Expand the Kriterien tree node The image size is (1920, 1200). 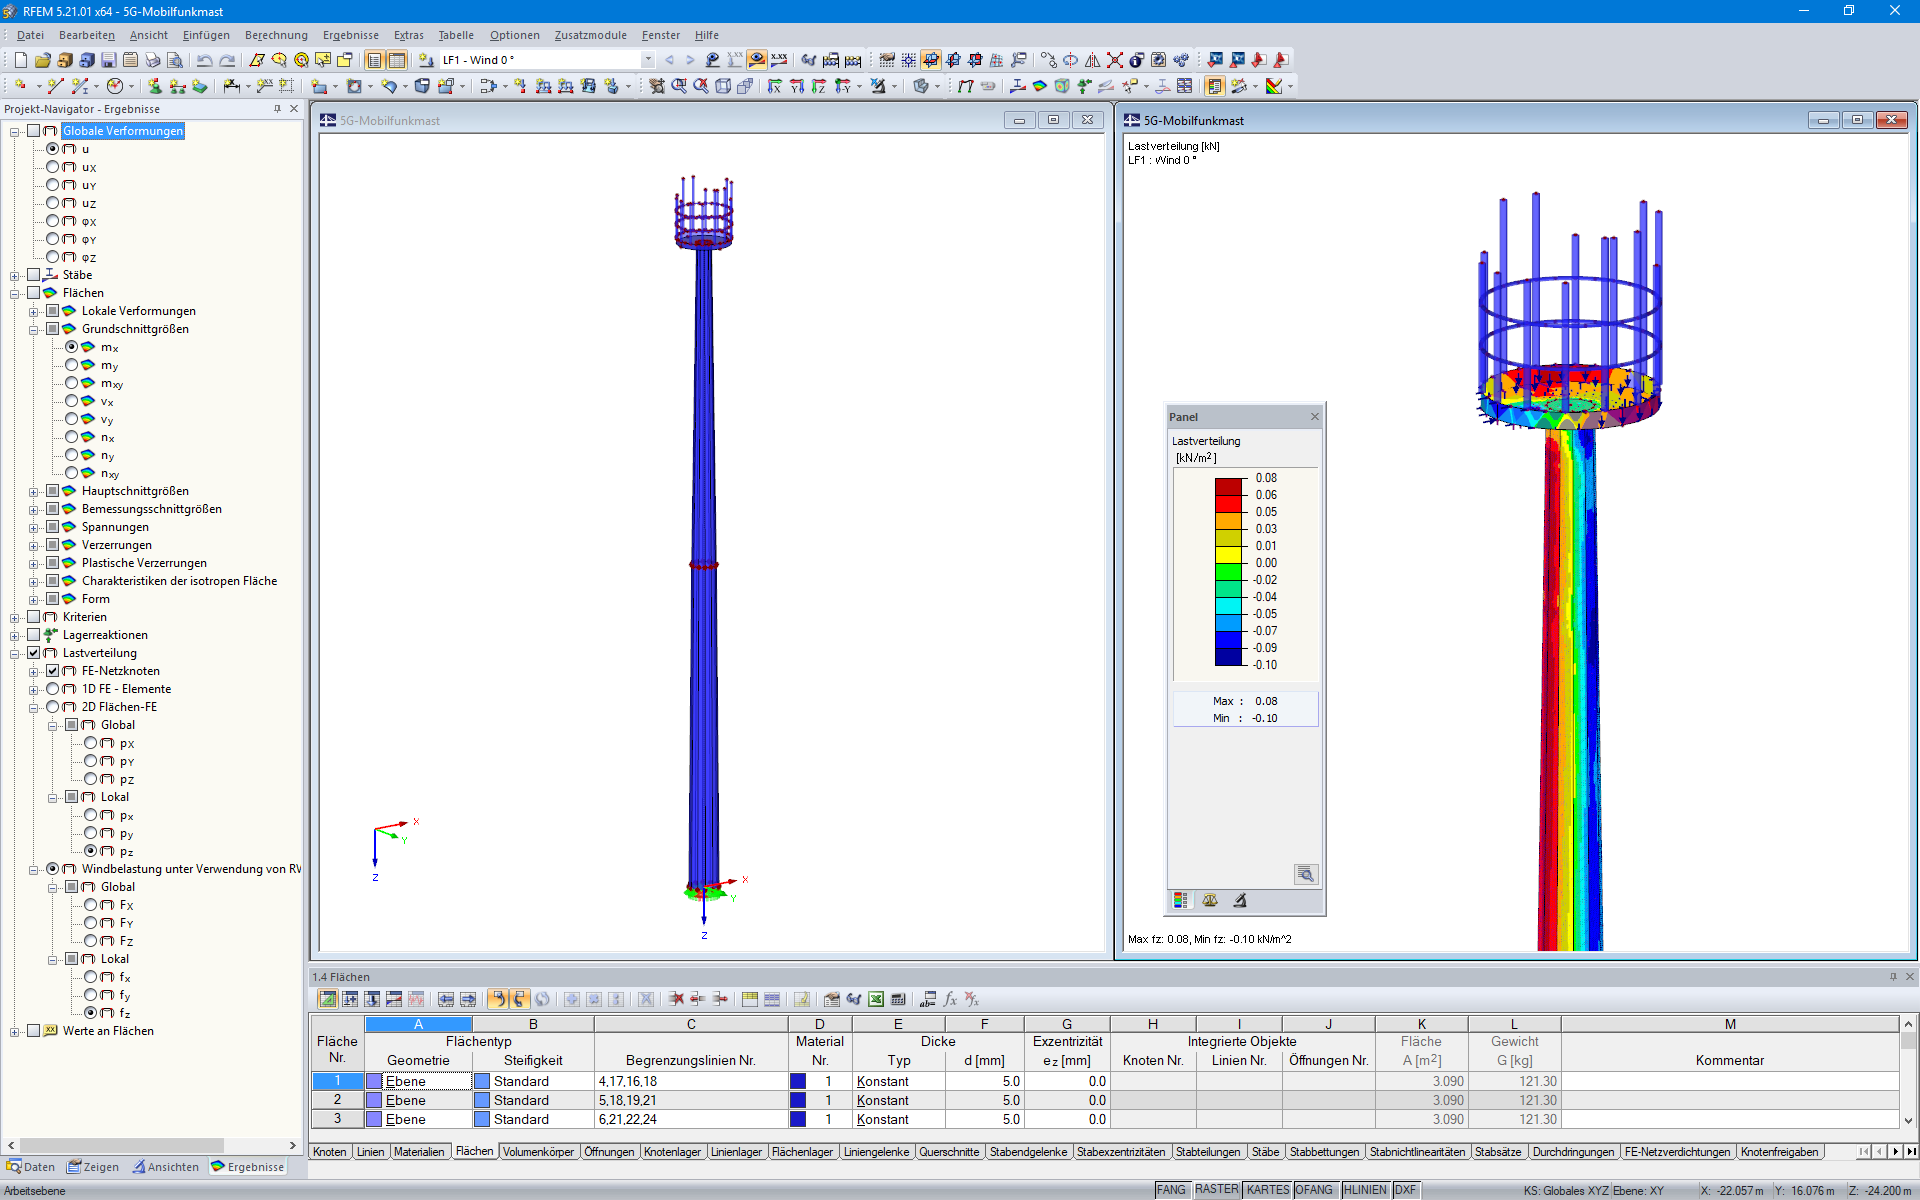(15, 618)
